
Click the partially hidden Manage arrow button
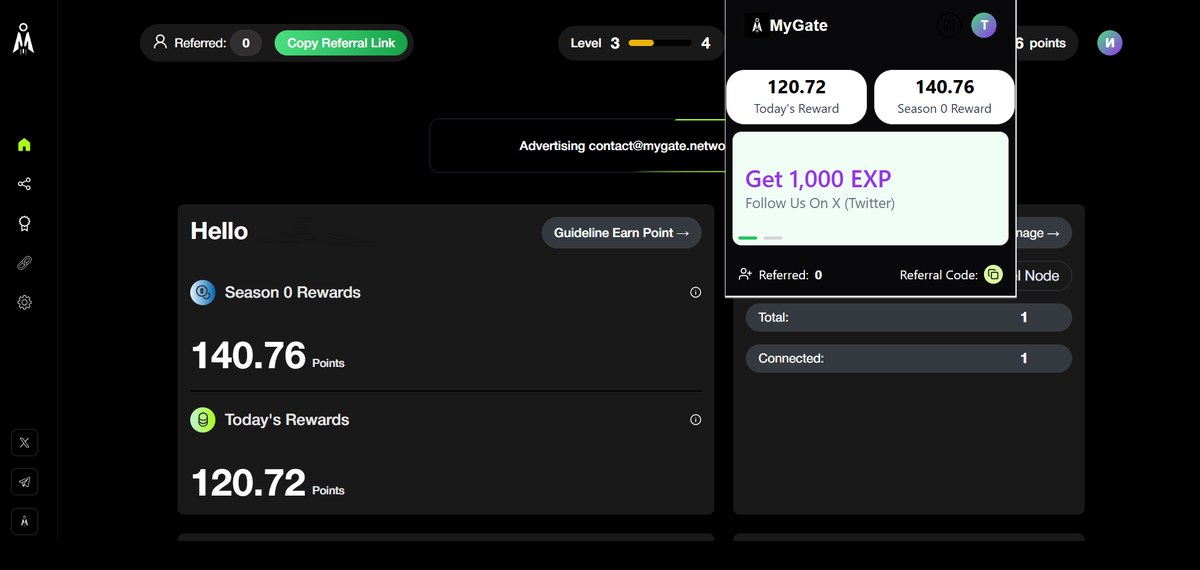click(1045, 233)
